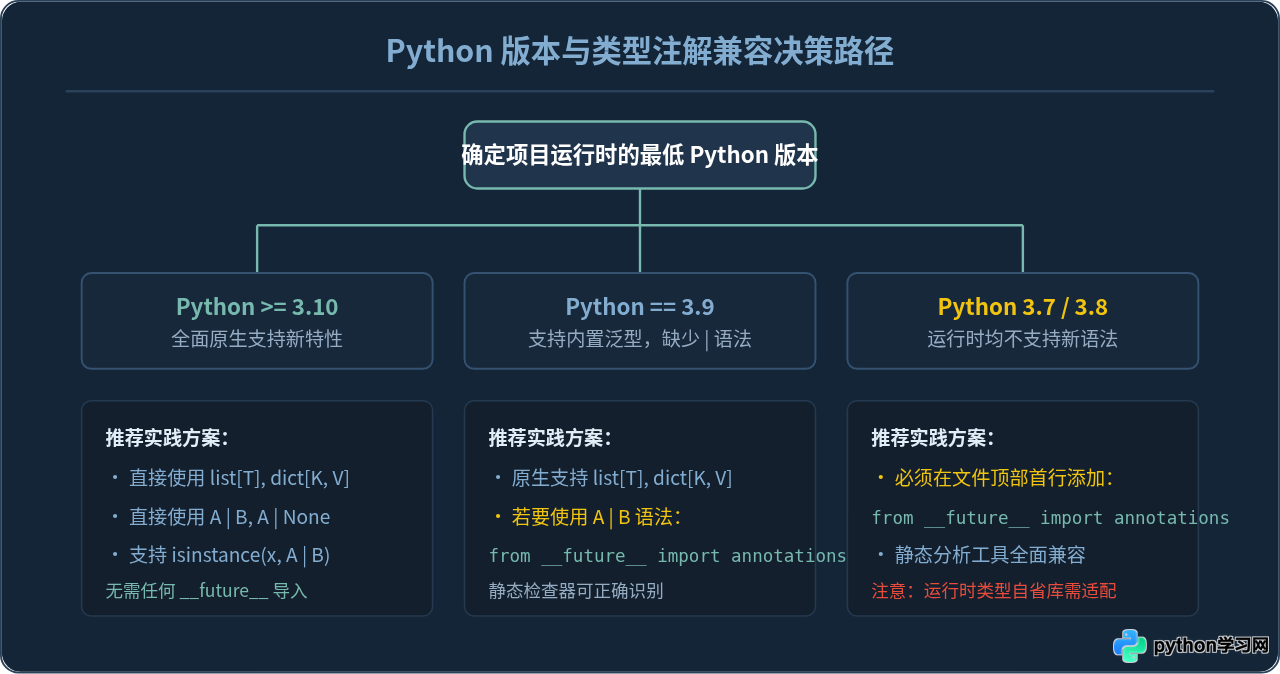Click the text "支持内置泛型，缺少 | 语法"
This screenshot has width=1280, height=674.
click(x=640, y=339)
